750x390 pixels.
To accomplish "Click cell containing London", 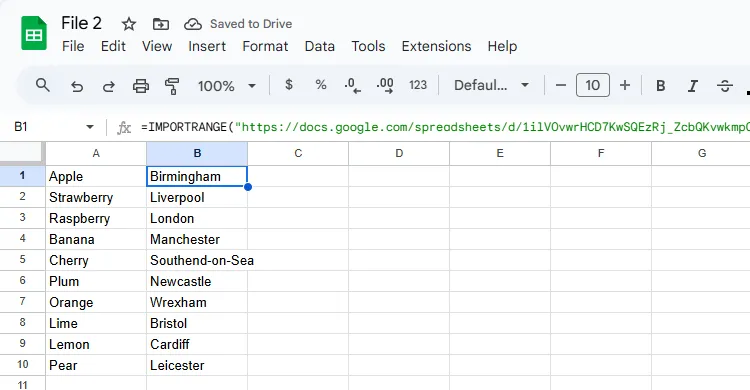I will pos(197,218).
